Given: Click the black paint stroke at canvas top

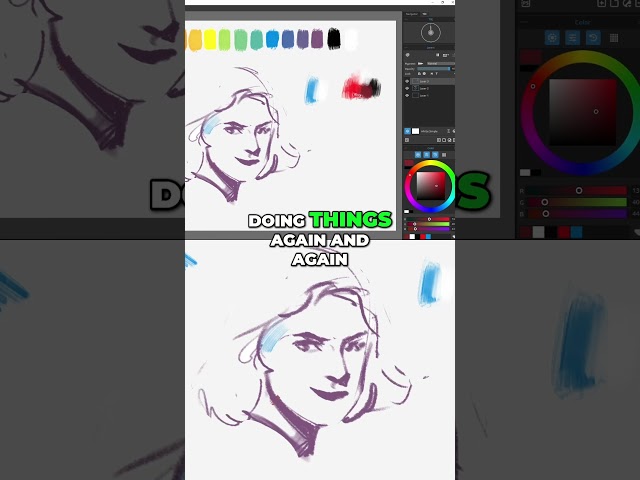Looking at the screenshot, I should click(334, 39).
